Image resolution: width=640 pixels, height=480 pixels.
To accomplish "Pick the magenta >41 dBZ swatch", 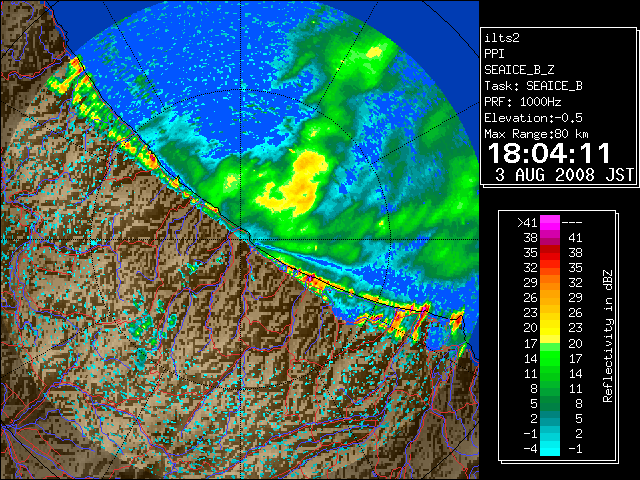I will [x=550, y=222].
